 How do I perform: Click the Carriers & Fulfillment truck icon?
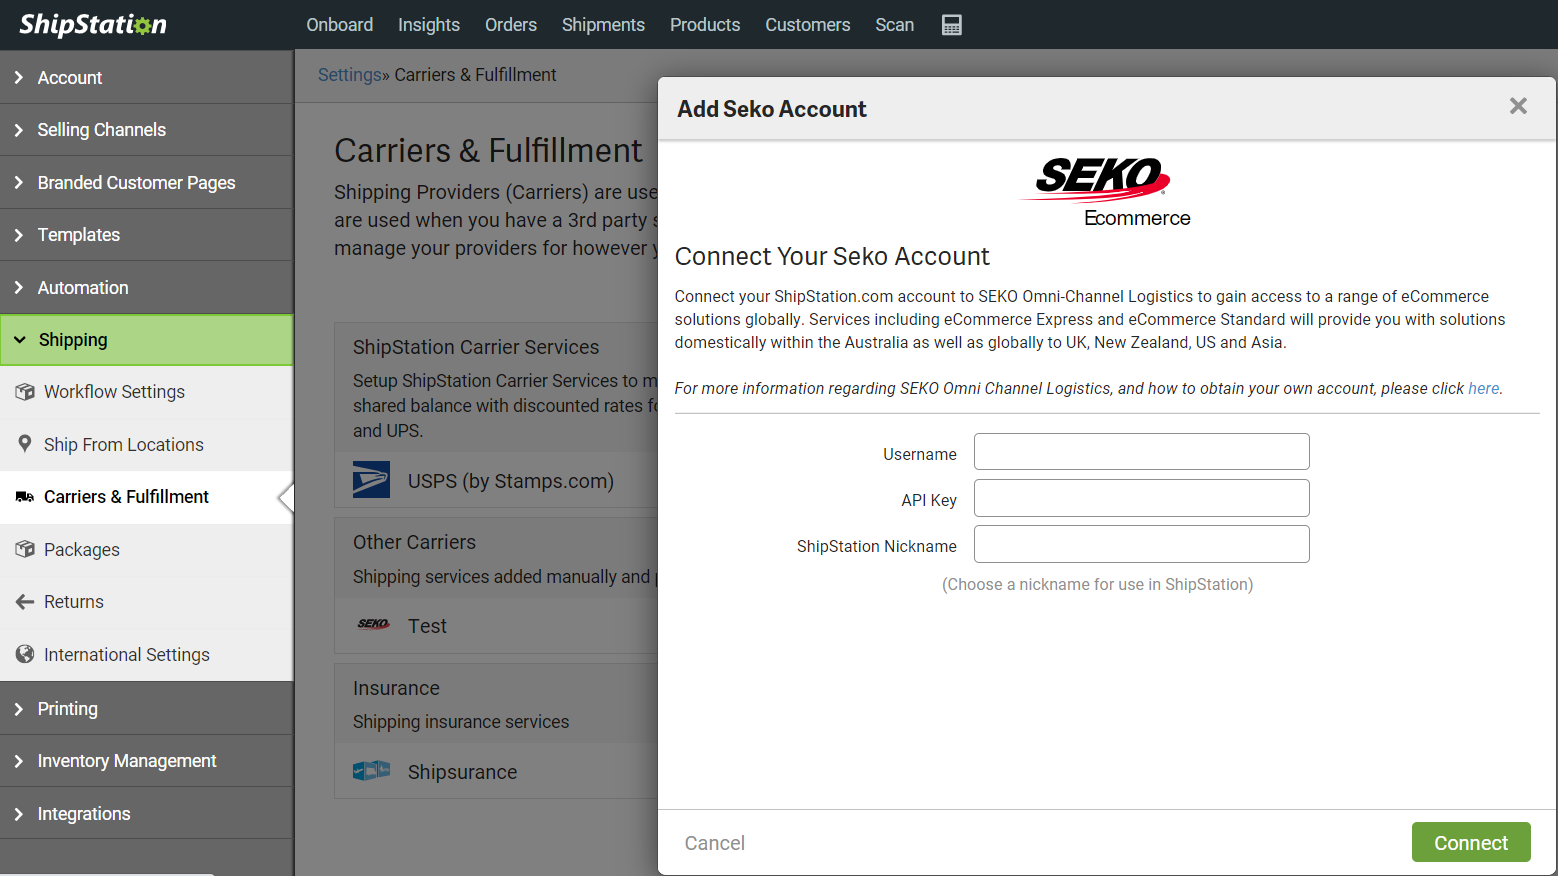point(25,497)
